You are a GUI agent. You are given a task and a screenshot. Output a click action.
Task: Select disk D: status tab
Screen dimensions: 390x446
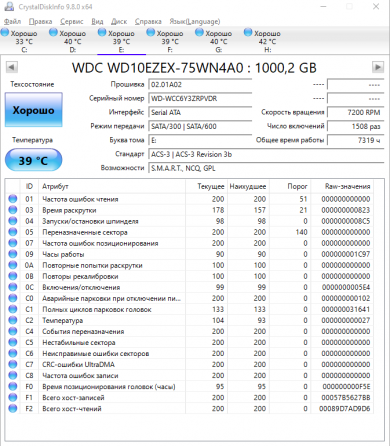click(73, 41)
